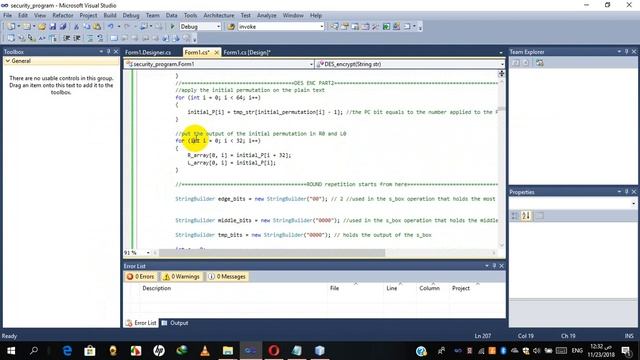
Task: Click the Save floppy disk icon
Action: (x=53, y=27)
